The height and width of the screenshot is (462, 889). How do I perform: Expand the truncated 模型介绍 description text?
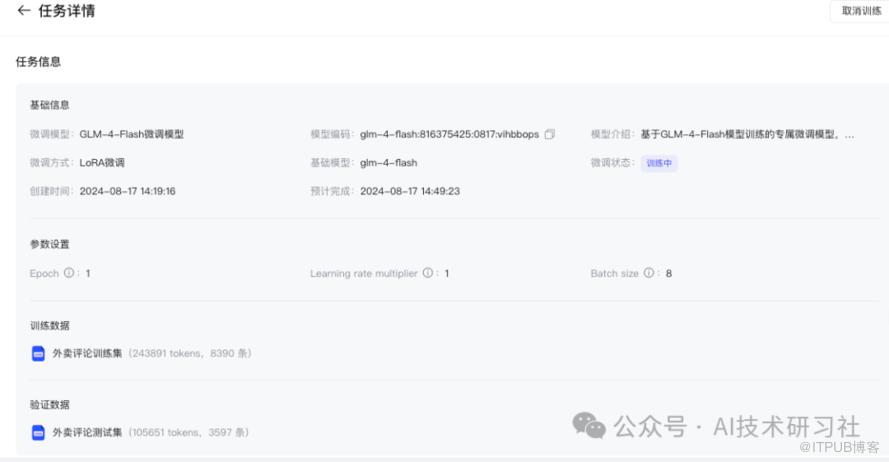pyautogui.click(x=747, y=134)
